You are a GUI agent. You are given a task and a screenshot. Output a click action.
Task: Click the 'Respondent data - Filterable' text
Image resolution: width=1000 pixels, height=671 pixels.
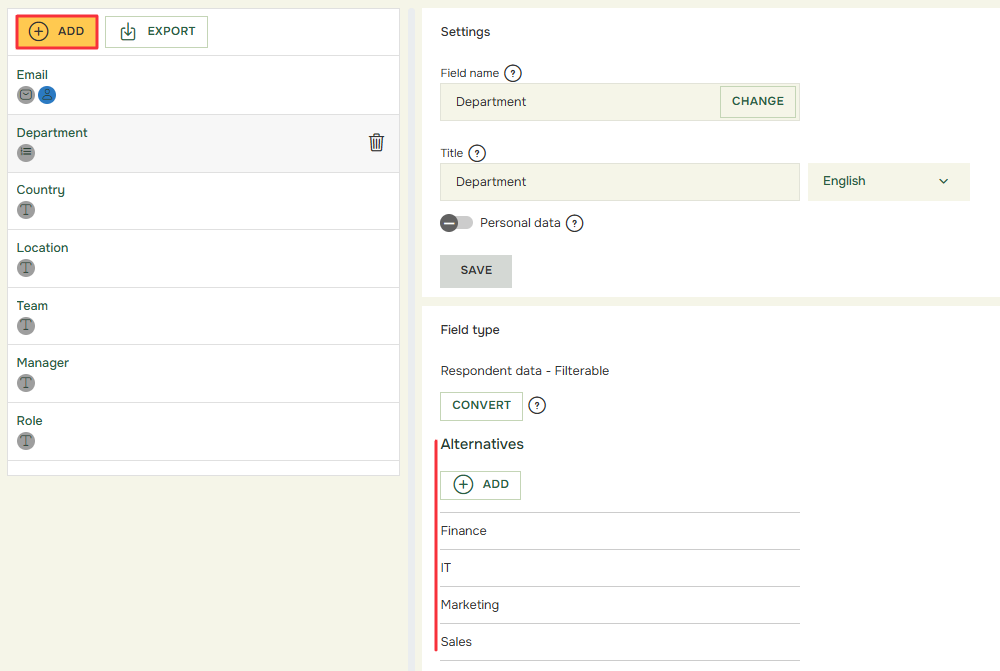click(x=524, y=371)
